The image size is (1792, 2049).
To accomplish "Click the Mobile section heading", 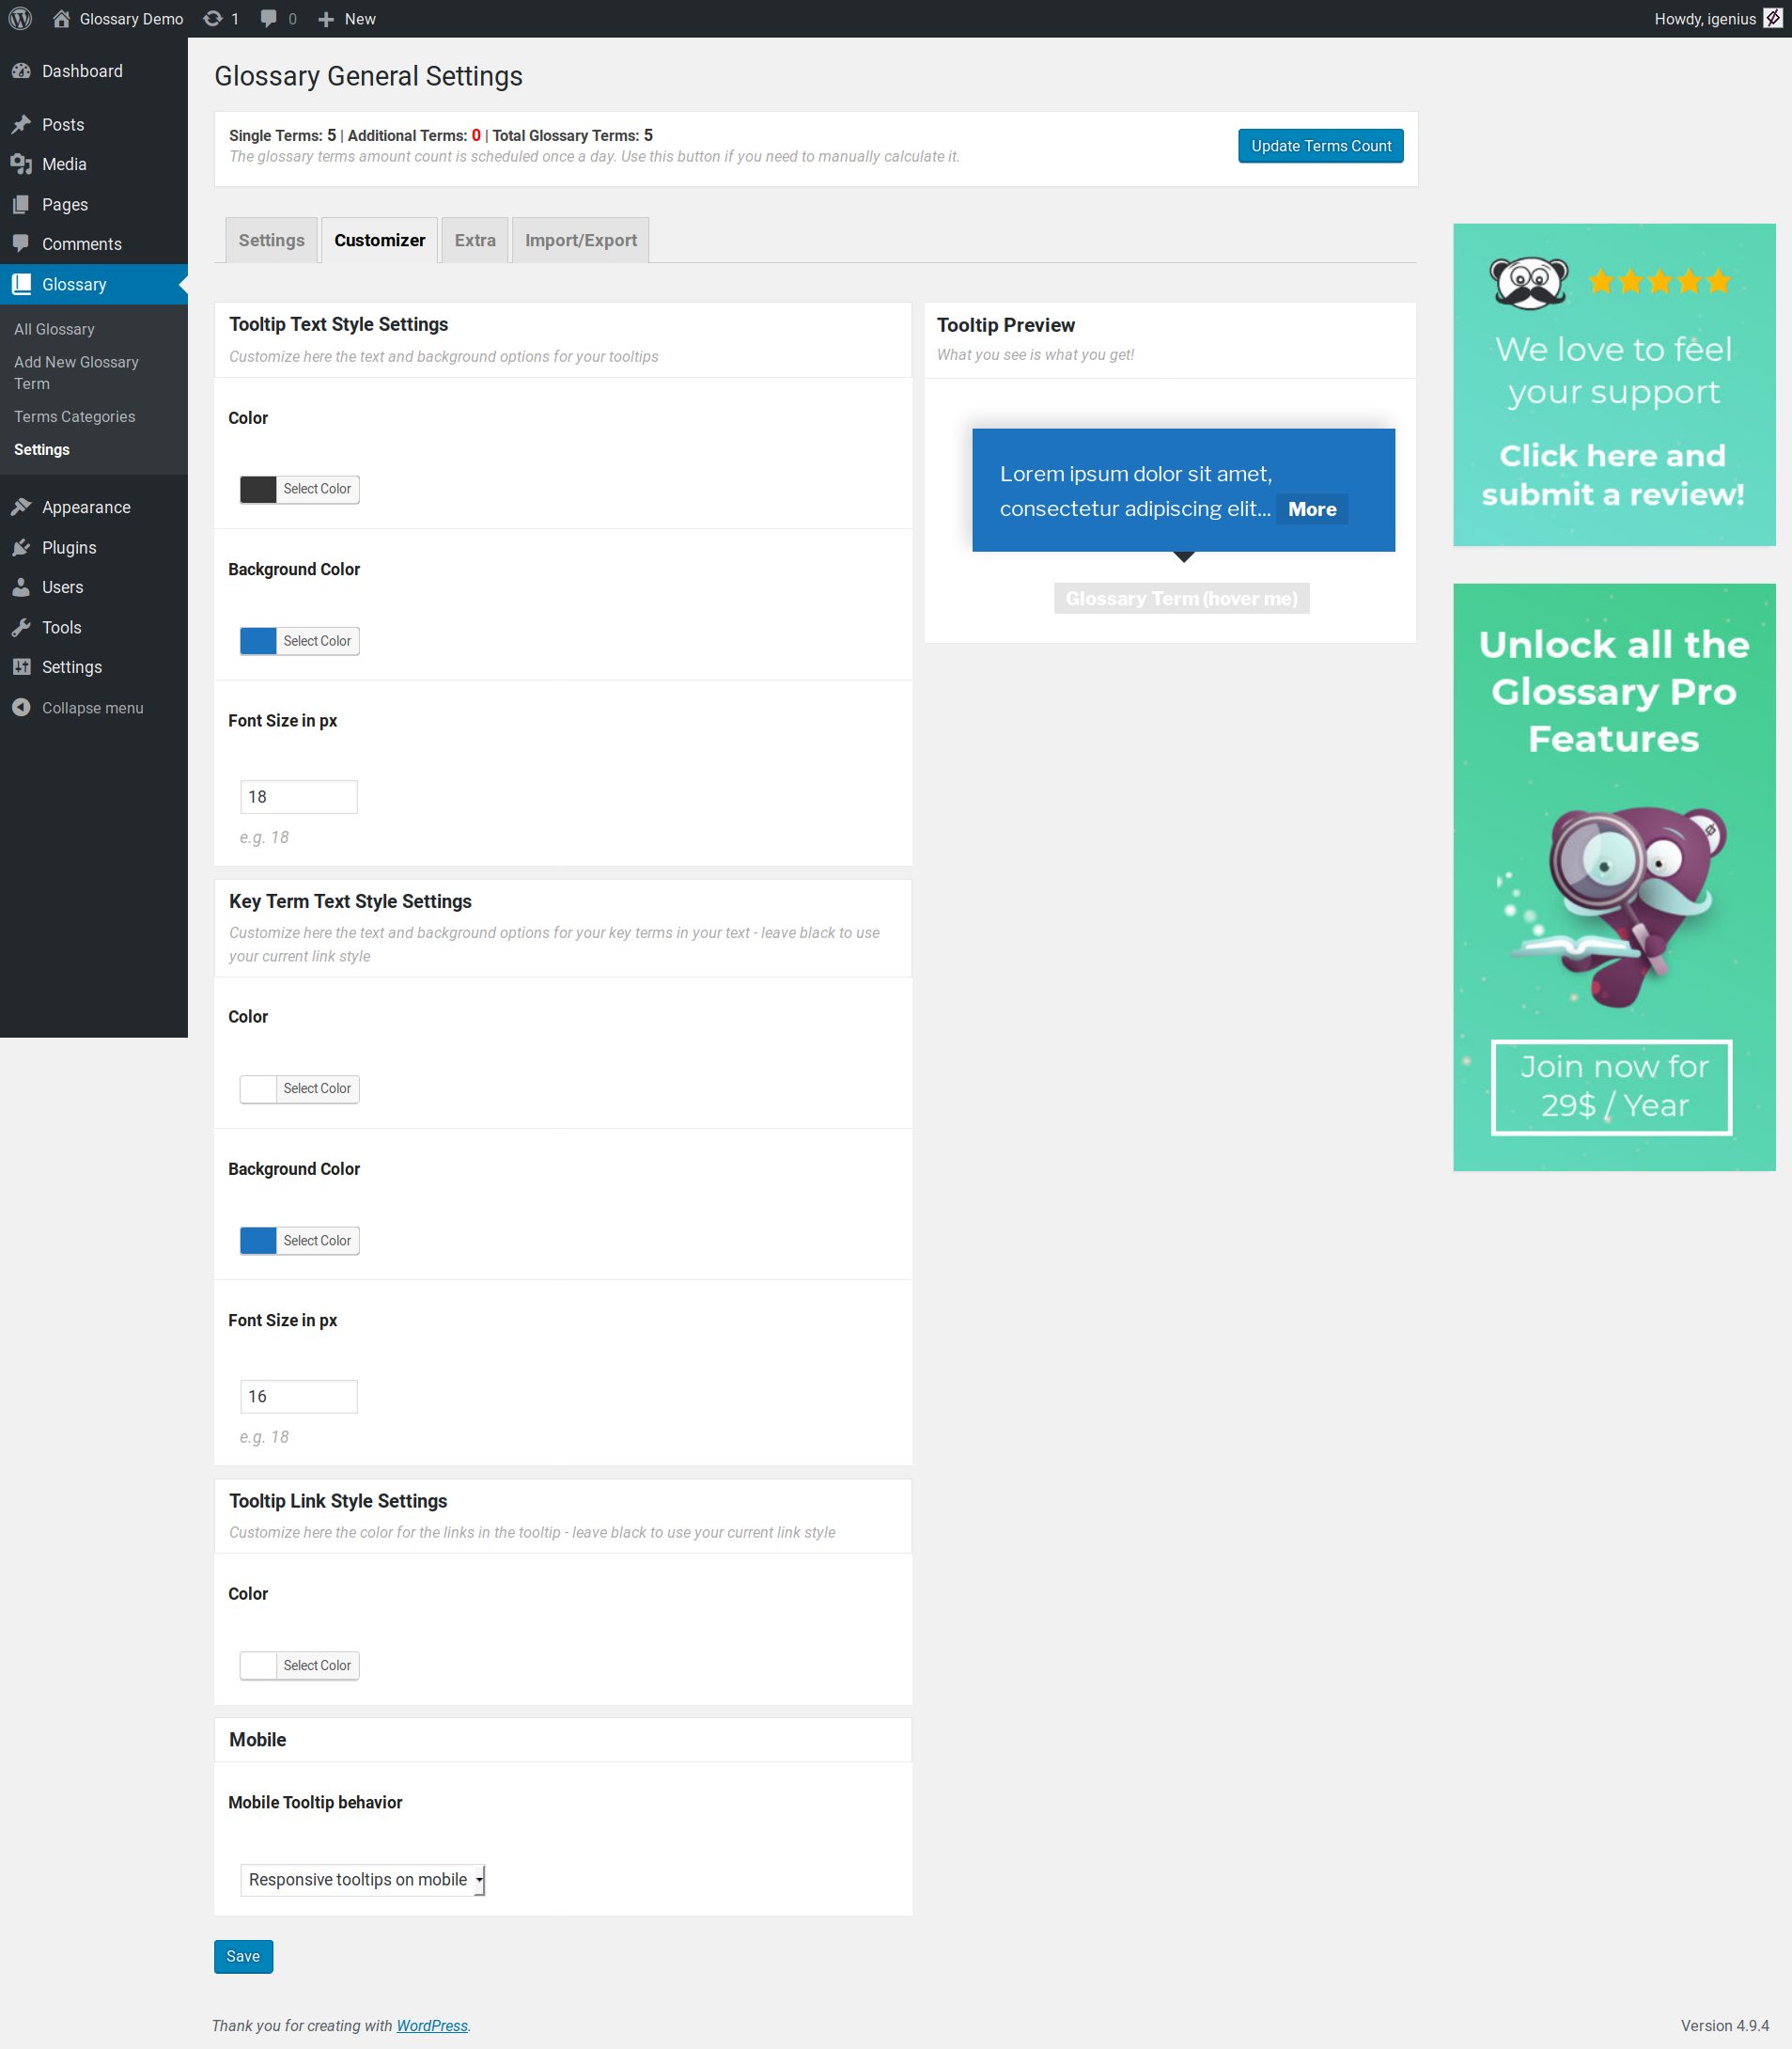I will pos(257,1739).
